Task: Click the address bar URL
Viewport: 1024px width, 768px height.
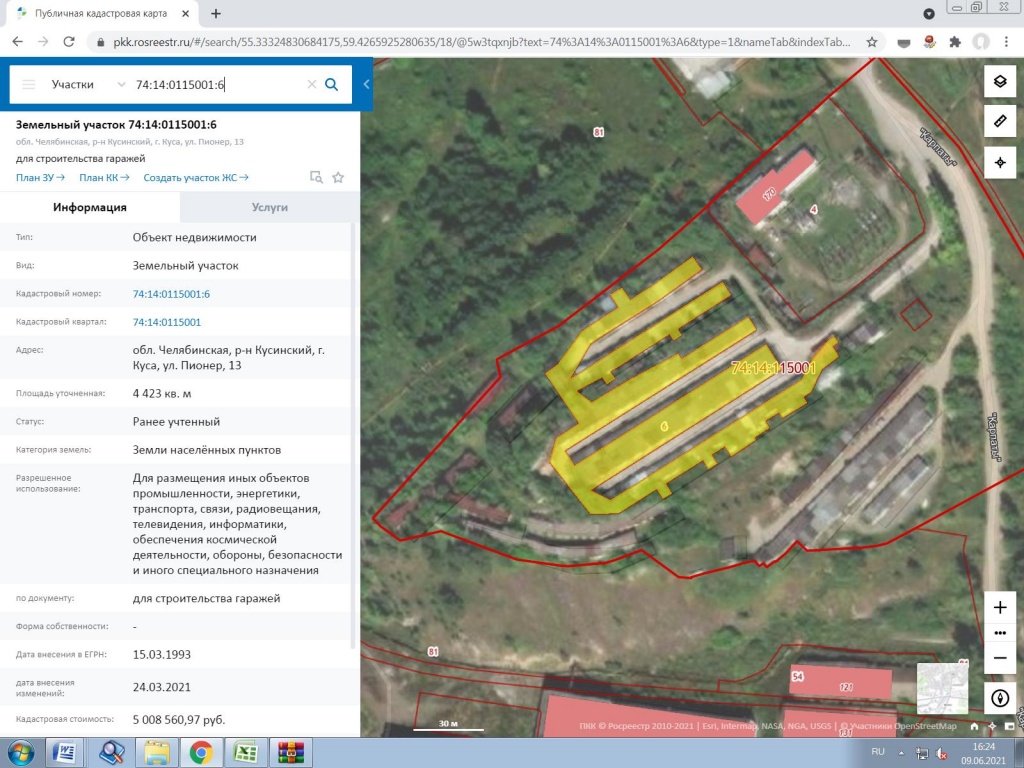Action: (x=482, y=42)
